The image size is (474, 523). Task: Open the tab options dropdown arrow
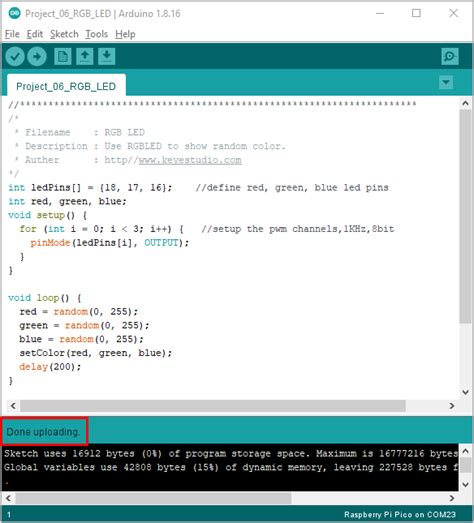point(446,82)
